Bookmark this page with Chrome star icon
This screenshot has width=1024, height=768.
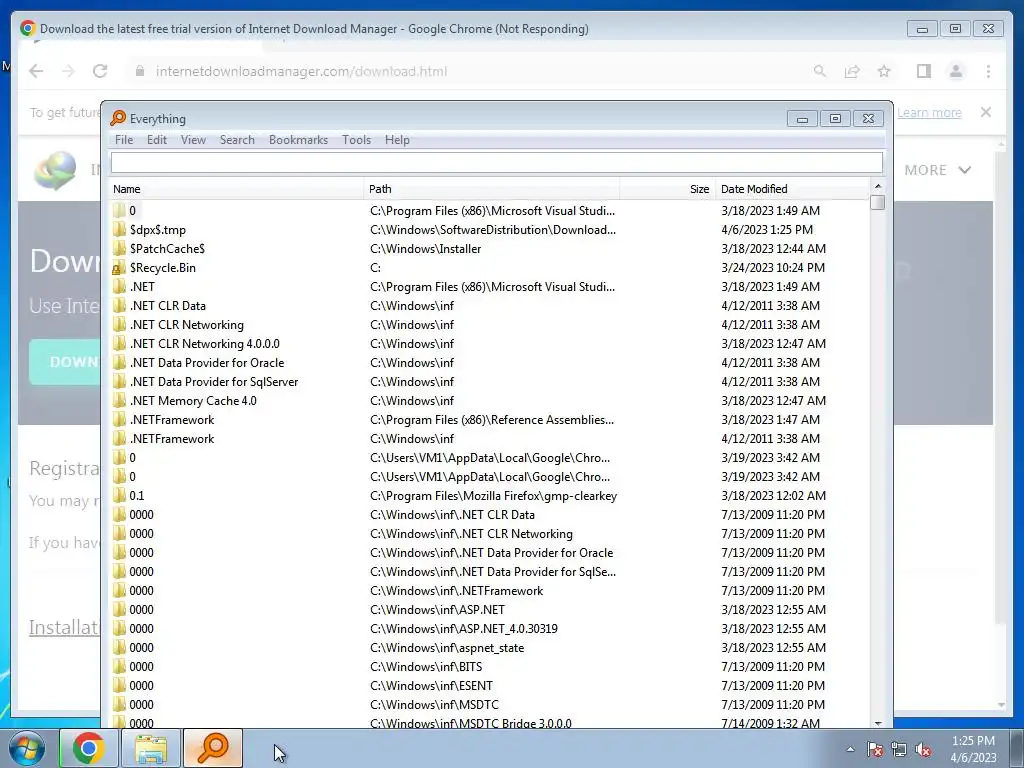point(884,71)
